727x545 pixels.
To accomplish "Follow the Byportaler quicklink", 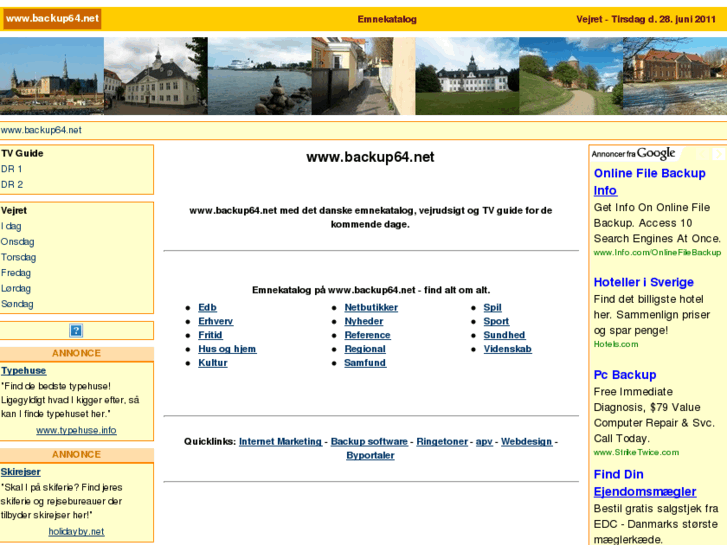I will pyautogui.click(x=370, y=455).
